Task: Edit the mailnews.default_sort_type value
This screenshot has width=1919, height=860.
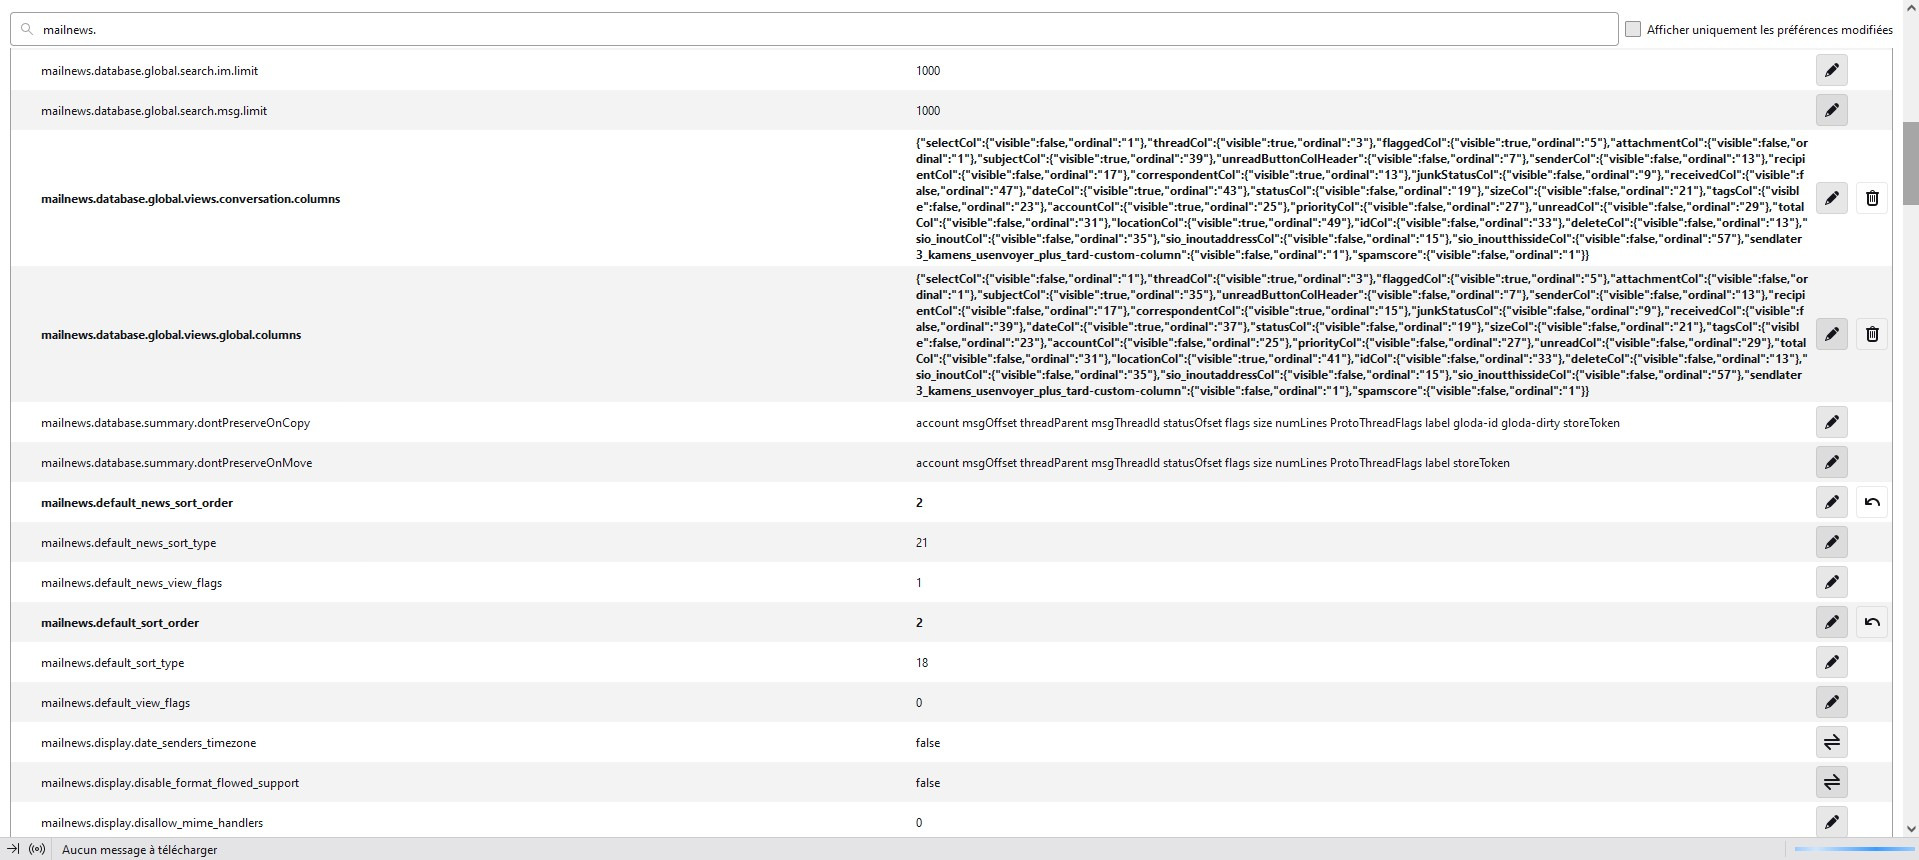Action: pyautogui.click(x=1831, y=662)
